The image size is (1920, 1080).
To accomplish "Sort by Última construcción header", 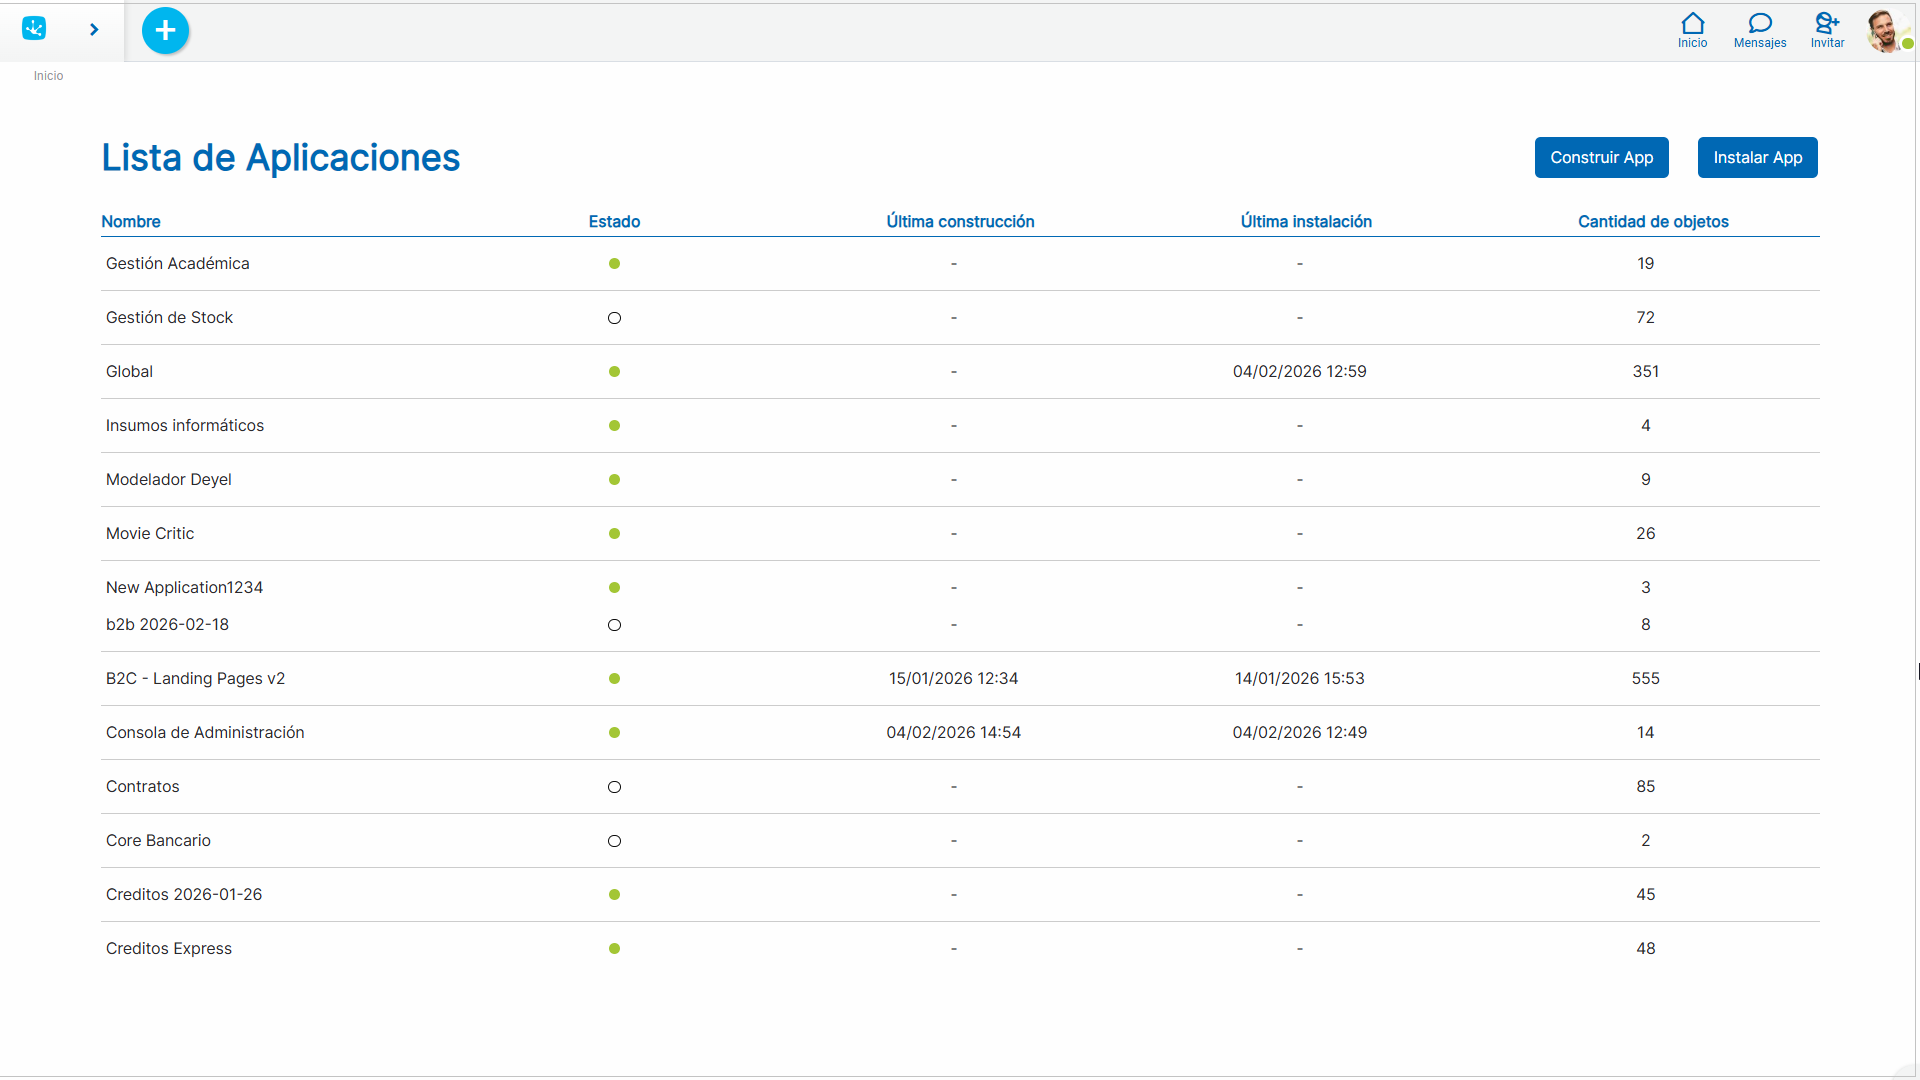I will (960, 222).
